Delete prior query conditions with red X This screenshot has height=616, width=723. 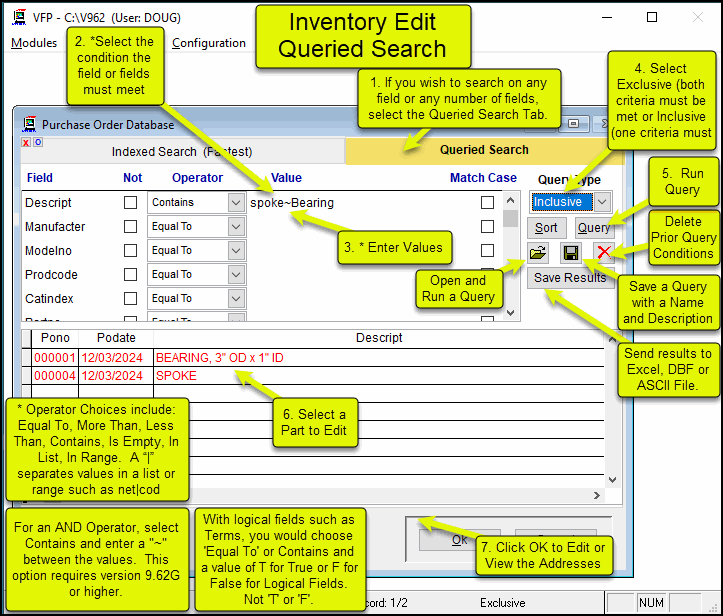(604, 253)
